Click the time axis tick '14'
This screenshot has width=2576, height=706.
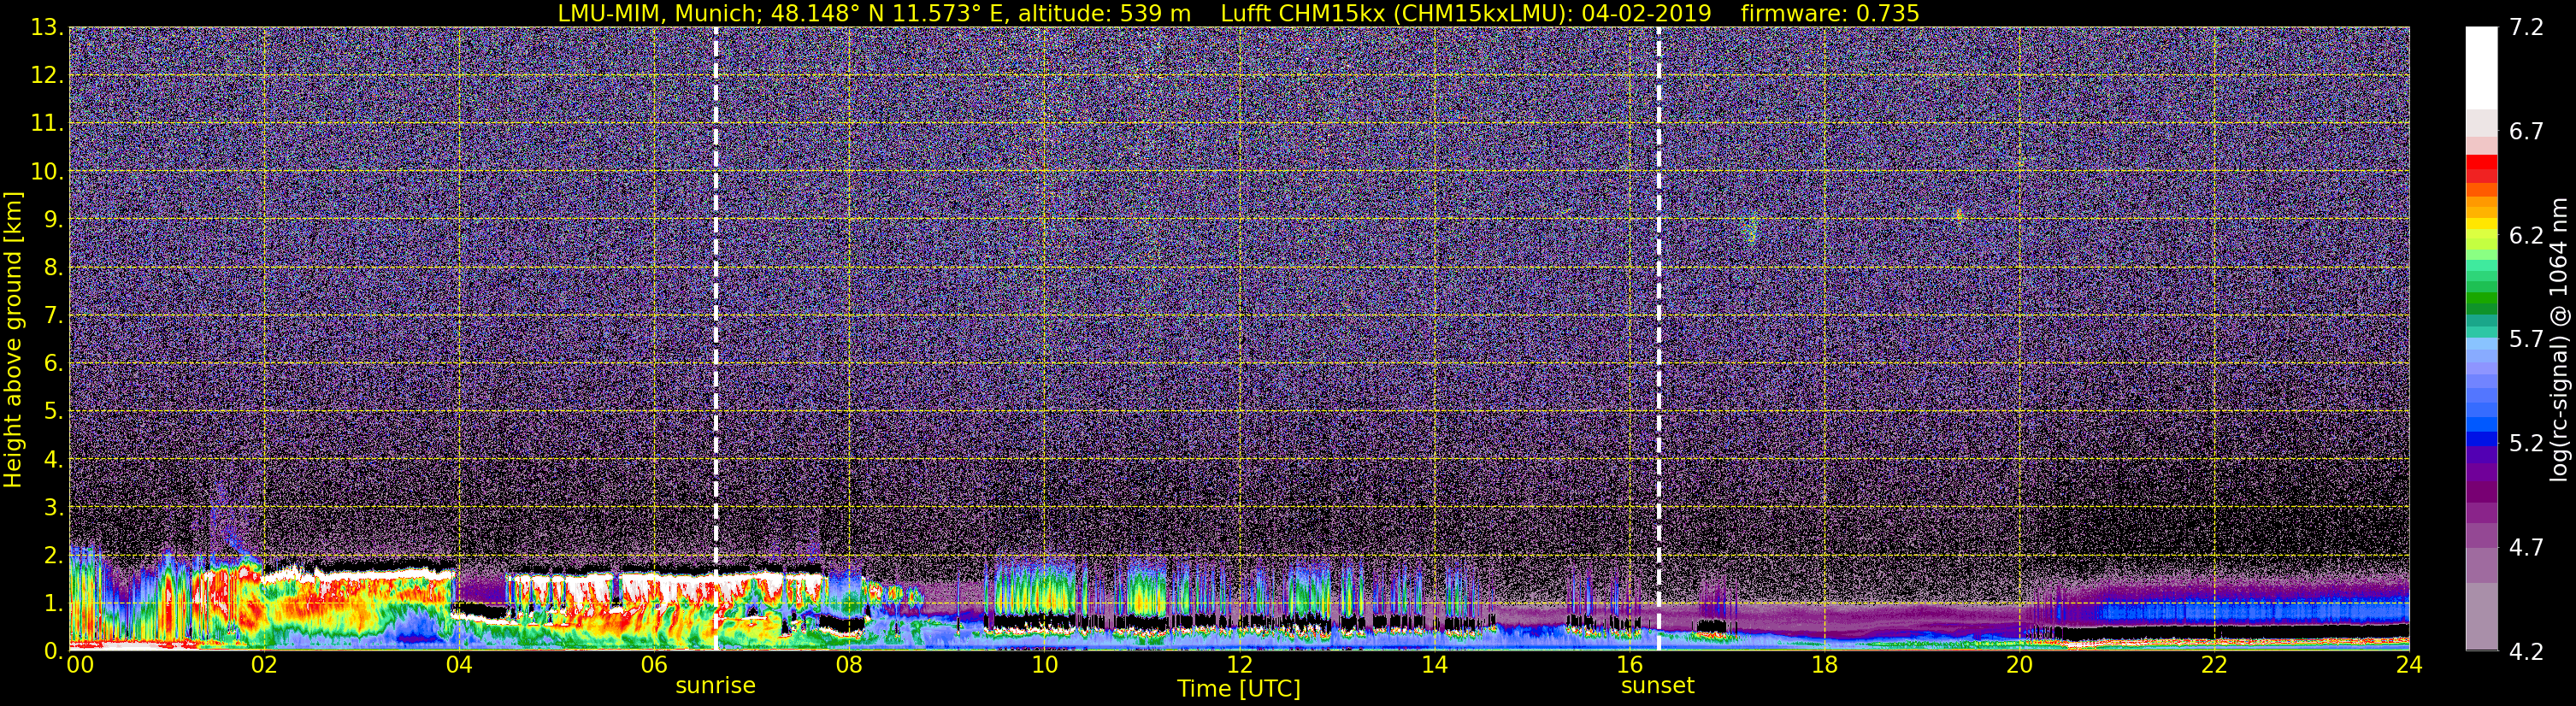(1434, 665)
